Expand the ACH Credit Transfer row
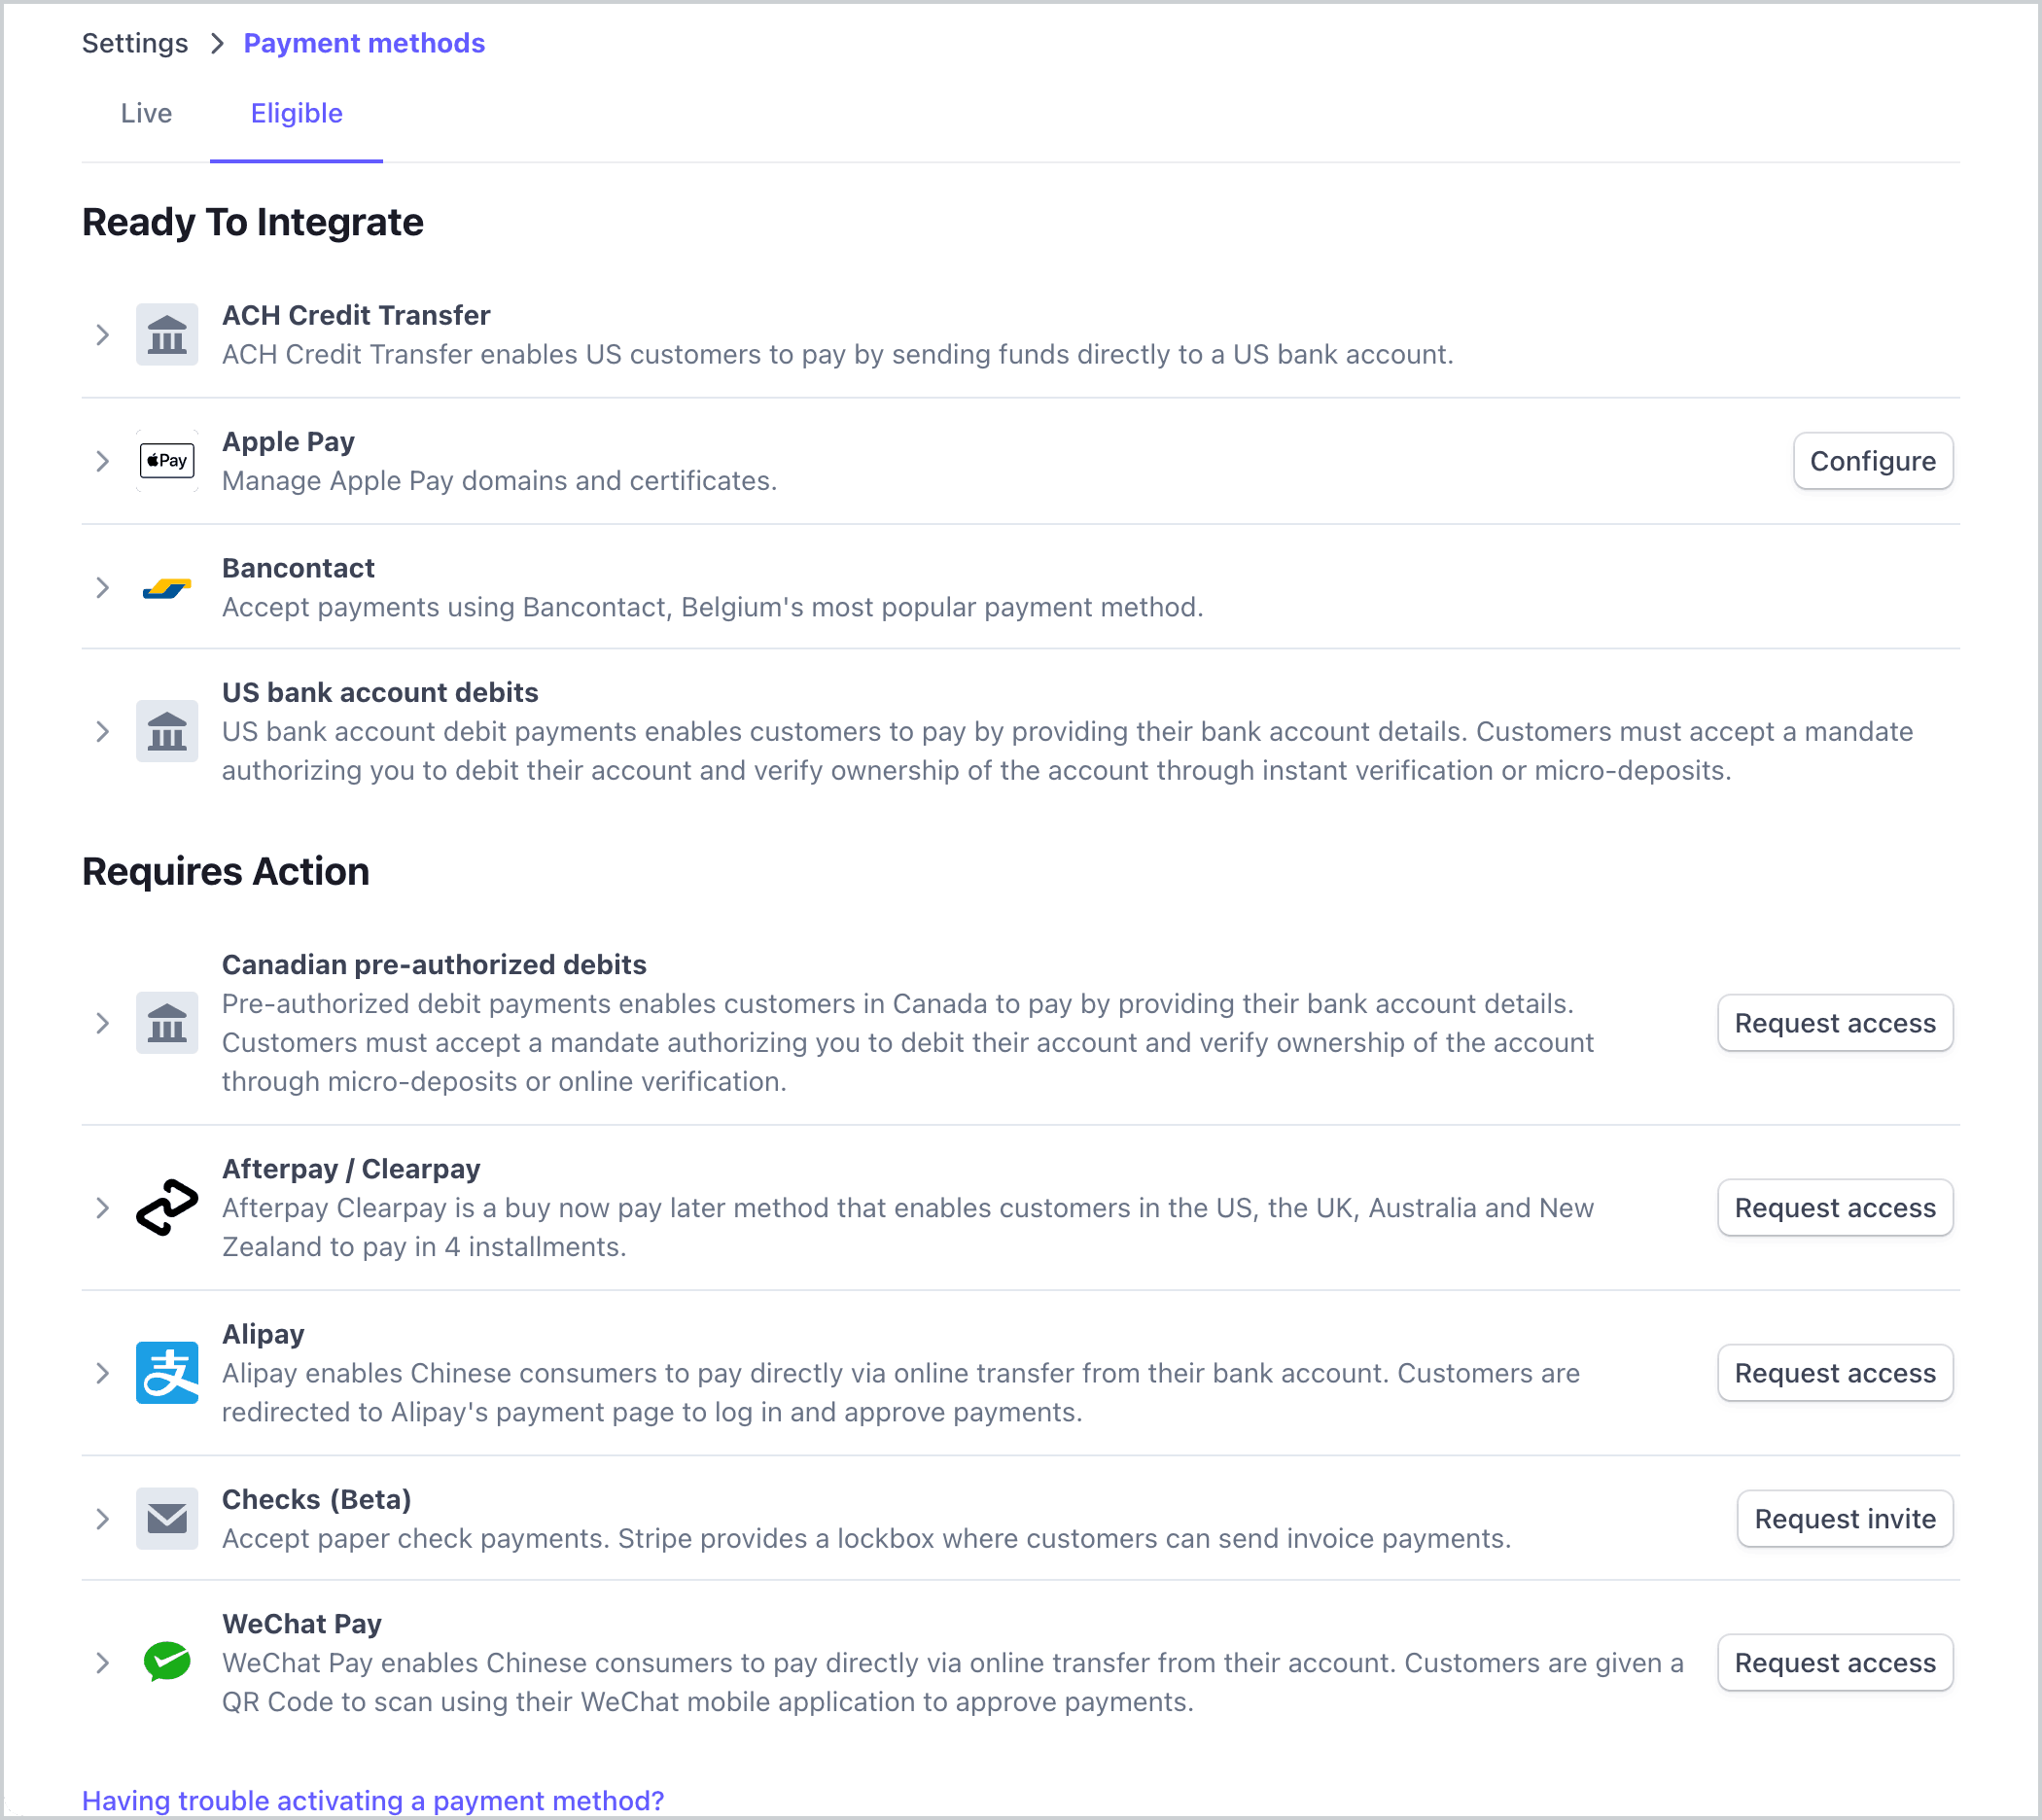The image size is (2042, 1820). (102, 333)
